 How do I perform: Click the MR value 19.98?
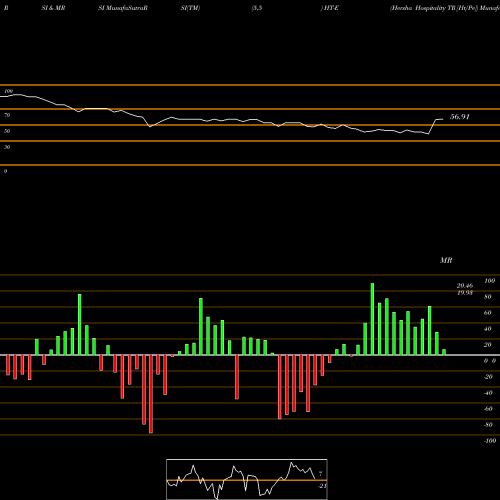point(465,293)
